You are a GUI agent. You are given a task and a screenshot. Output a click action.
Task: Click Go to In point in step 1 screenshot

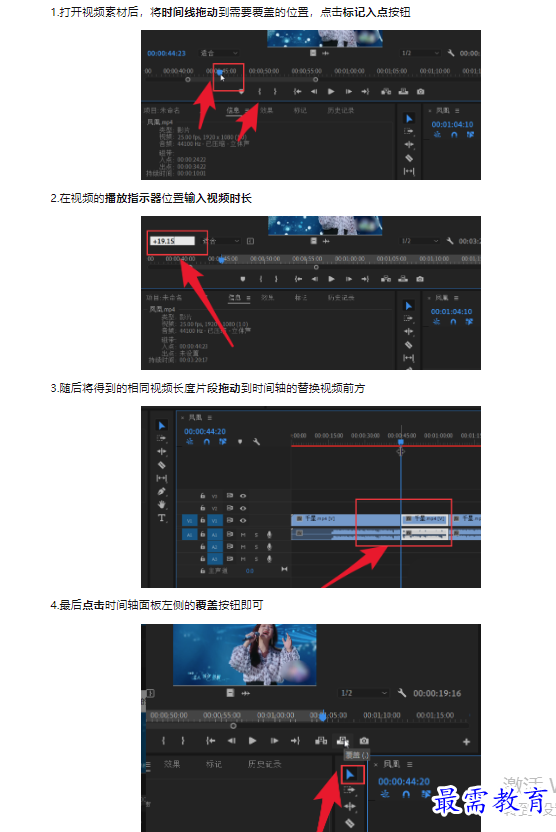298,91
